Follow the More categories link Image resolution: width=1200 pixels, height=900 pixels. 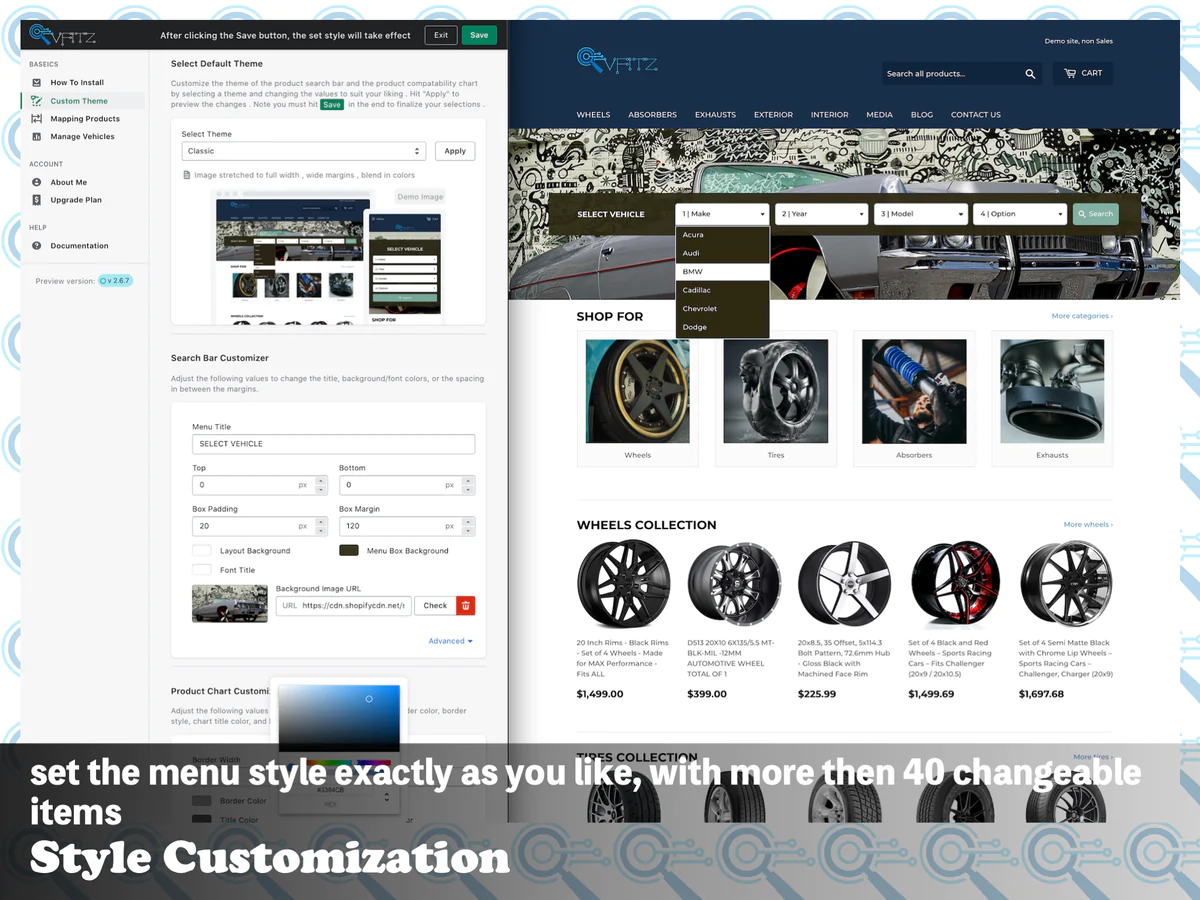click(x=1082, y=316)
